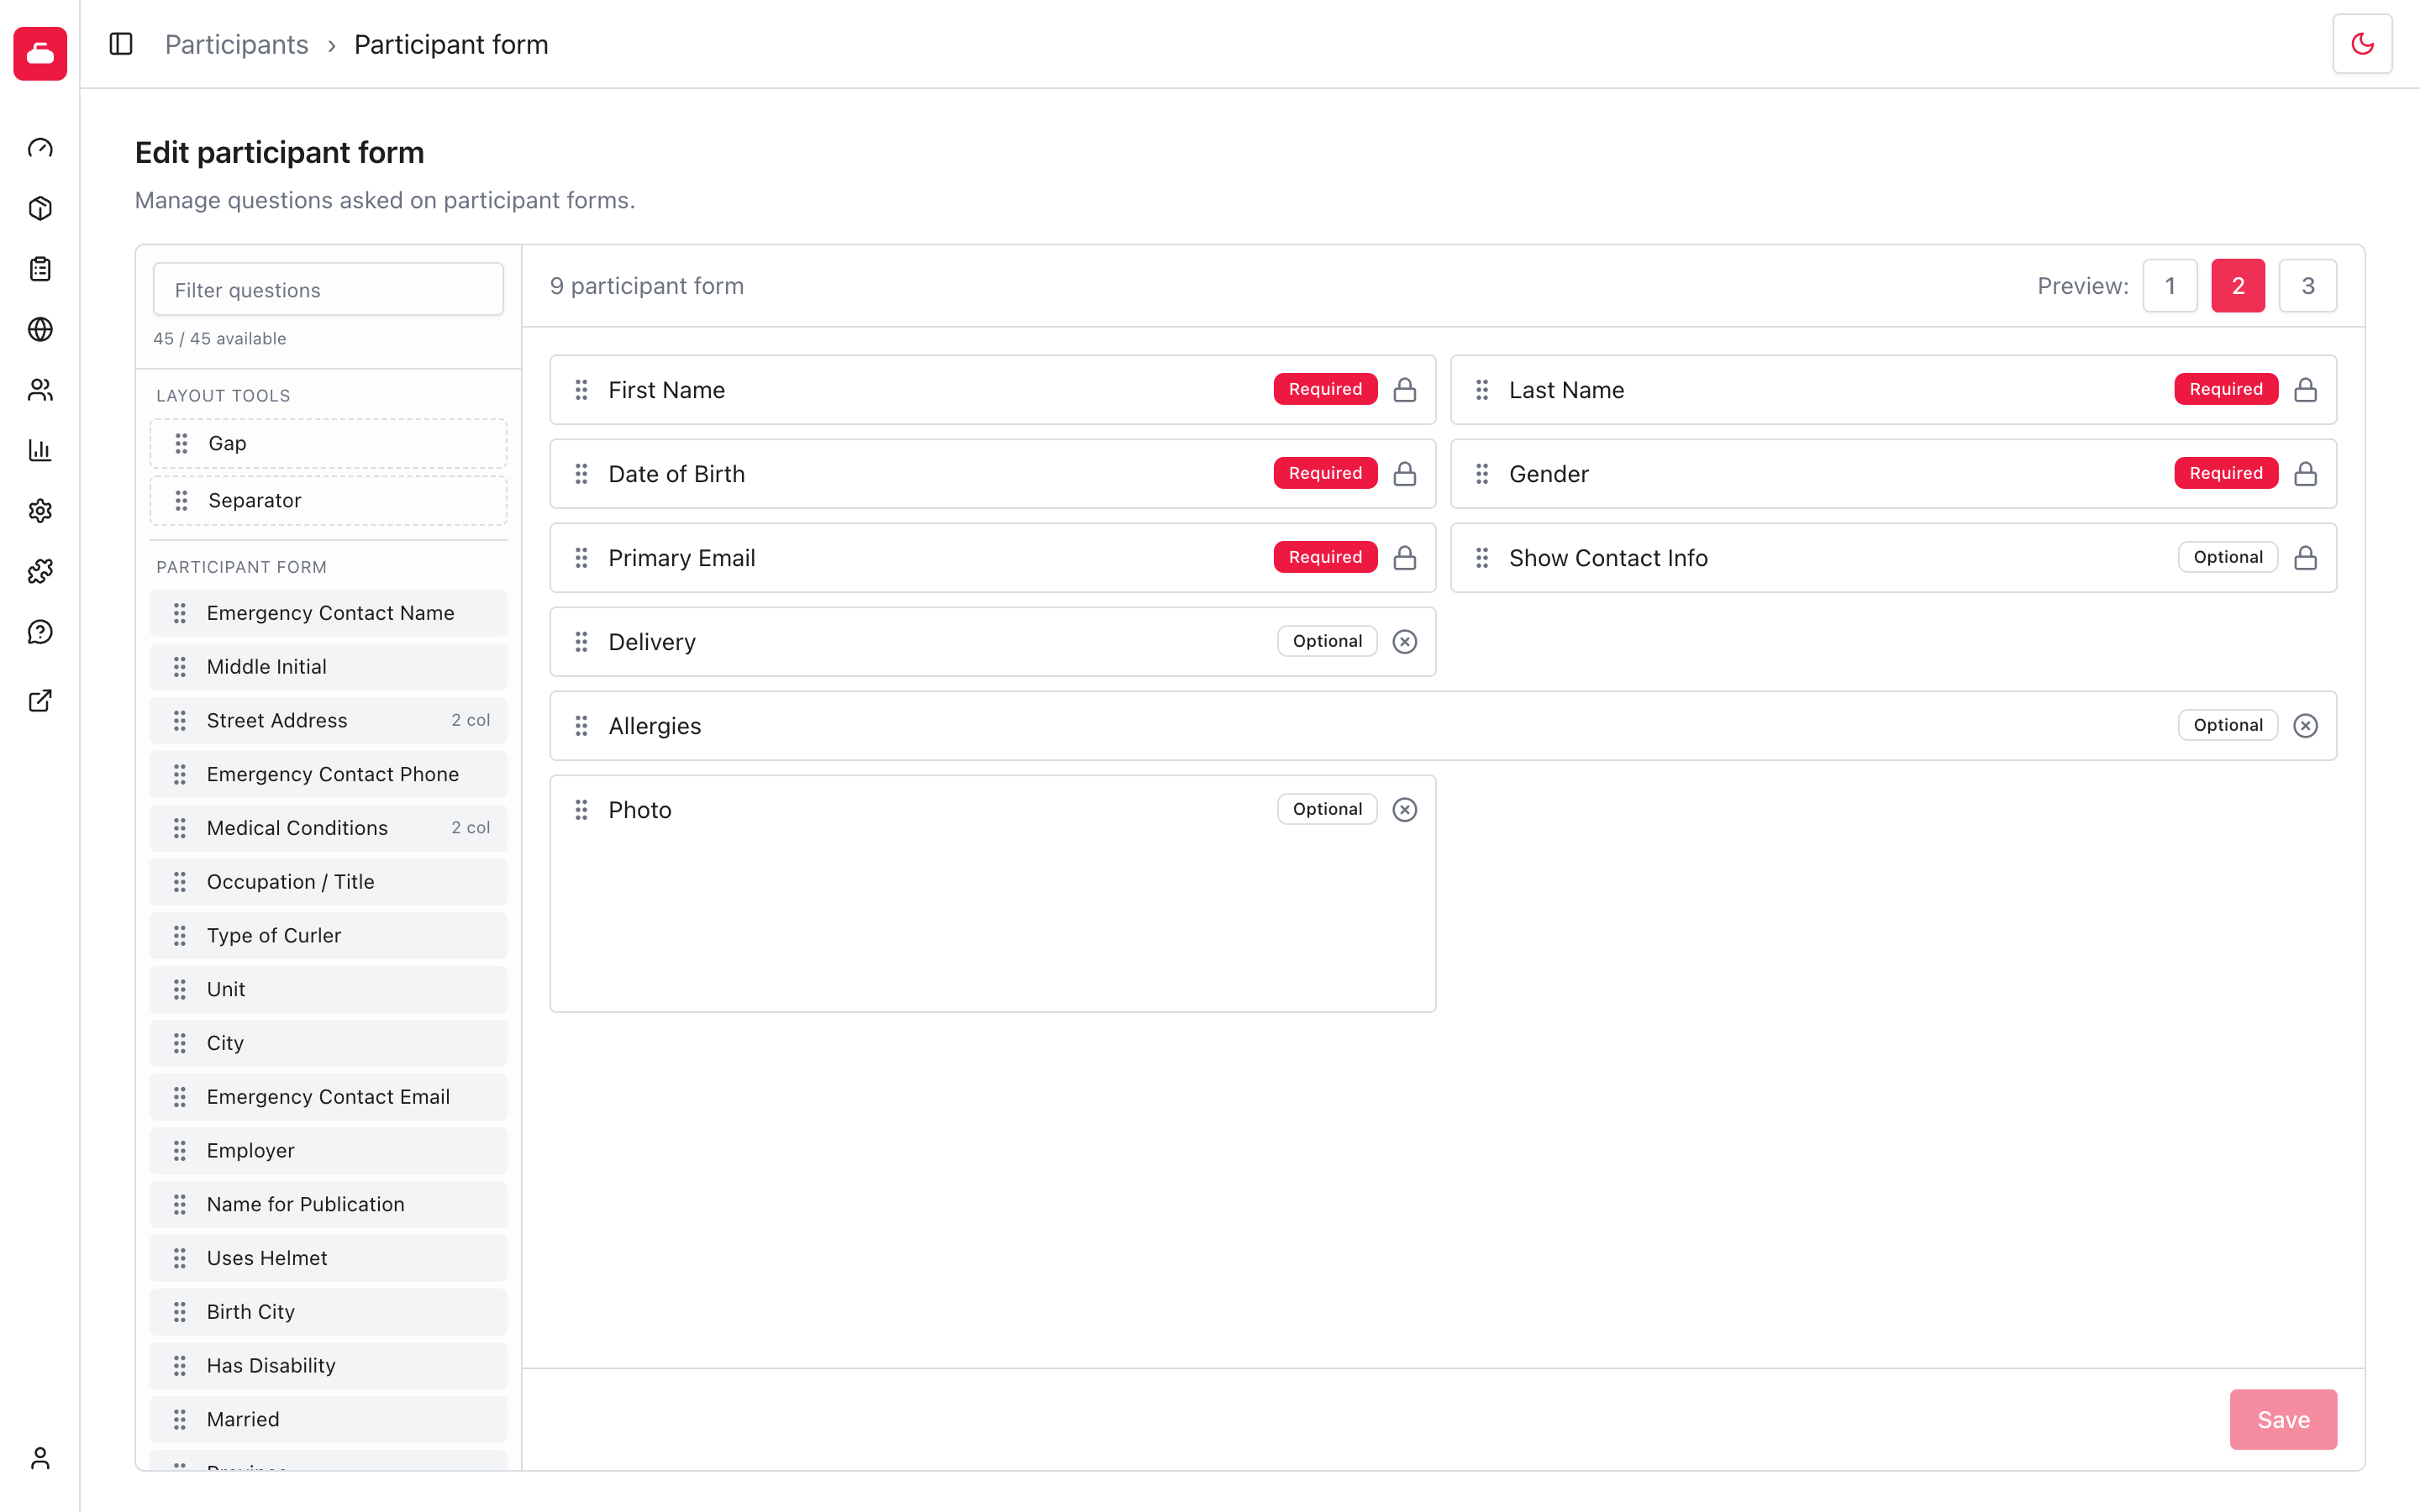
Task: Select the Separator layout tool
Action: pos(328,501)
